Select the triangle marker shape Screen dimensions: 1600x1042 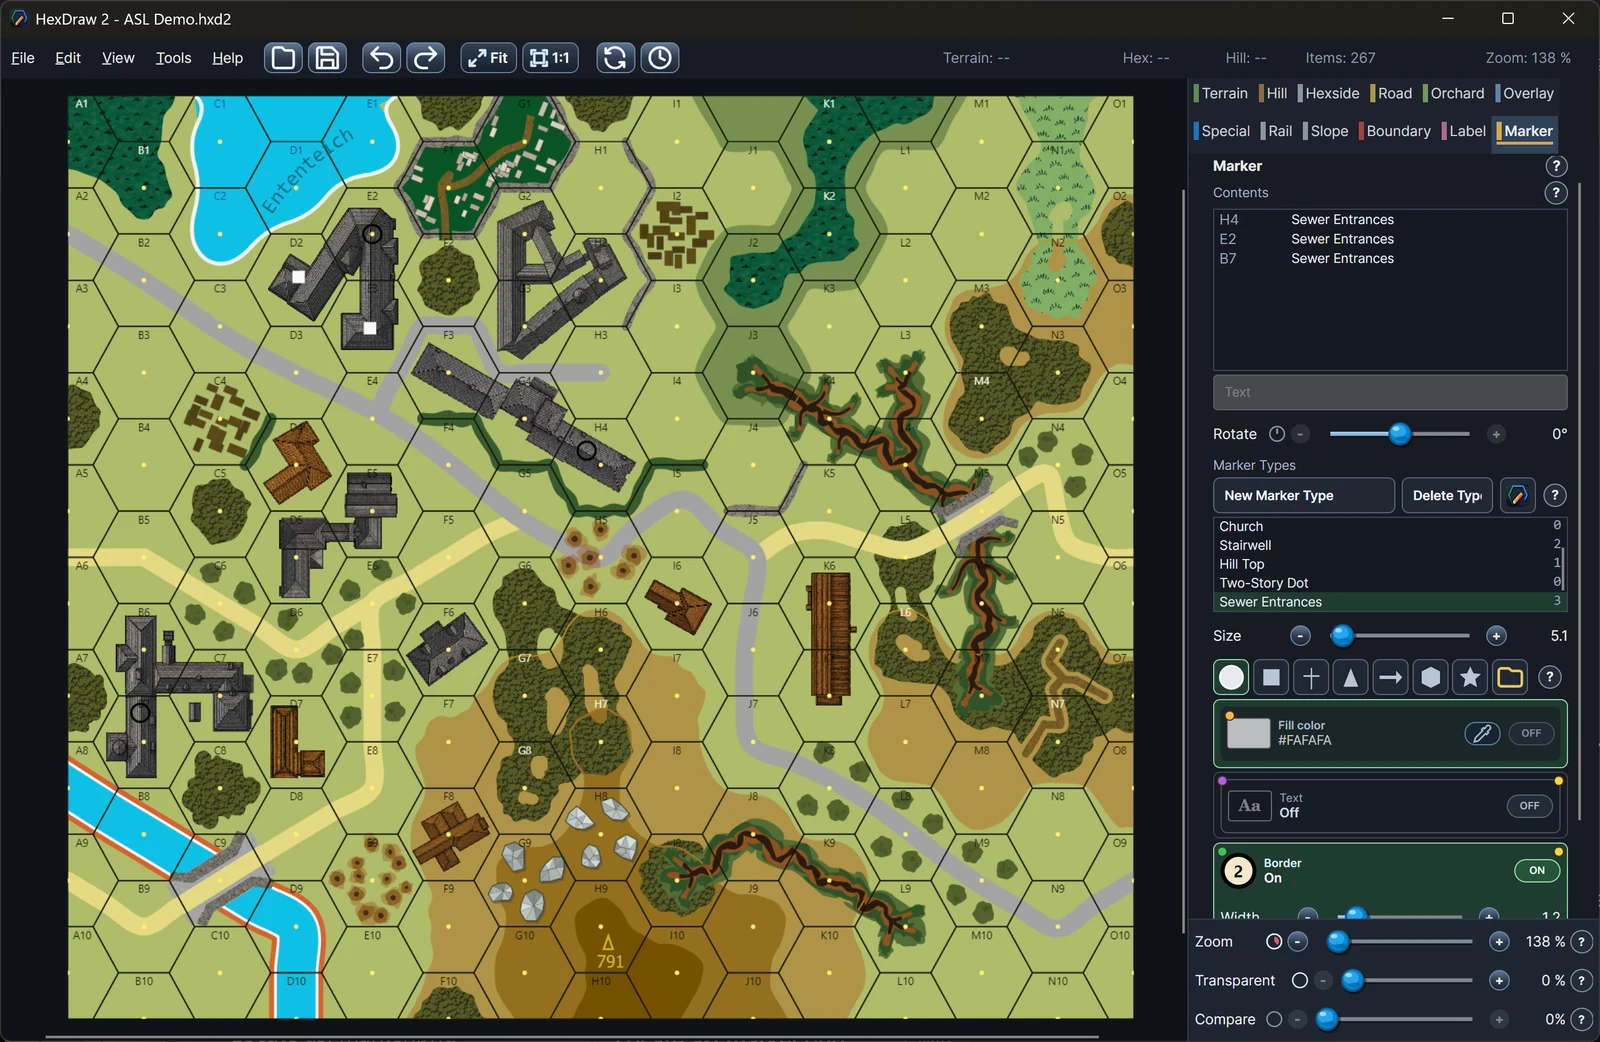click(1351, 677)
